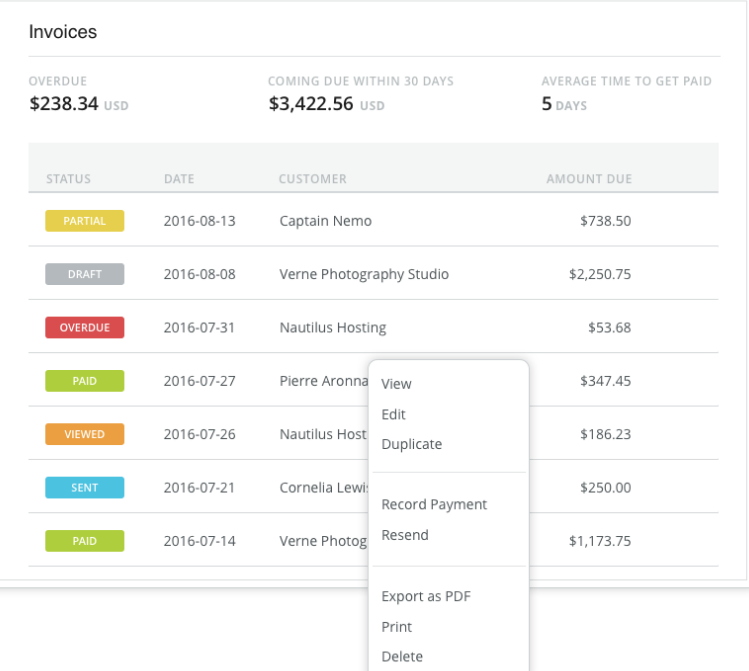Click the red OVERDUE status badge
Viewport: 749px width, 671px height.
tap(85, 327)
